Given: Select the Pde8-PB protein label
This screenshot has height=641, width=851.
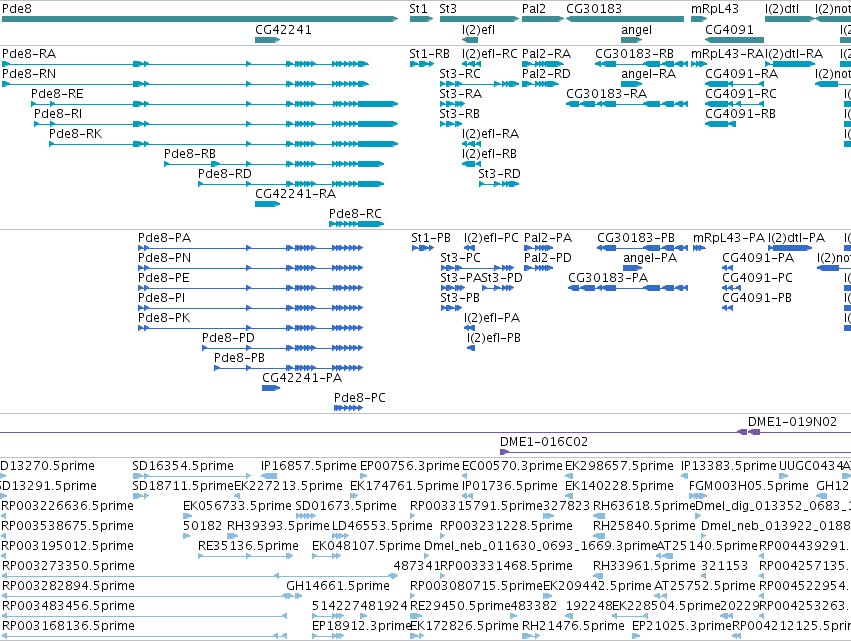Looking at the screenshot, I should (x=239, y=358).
